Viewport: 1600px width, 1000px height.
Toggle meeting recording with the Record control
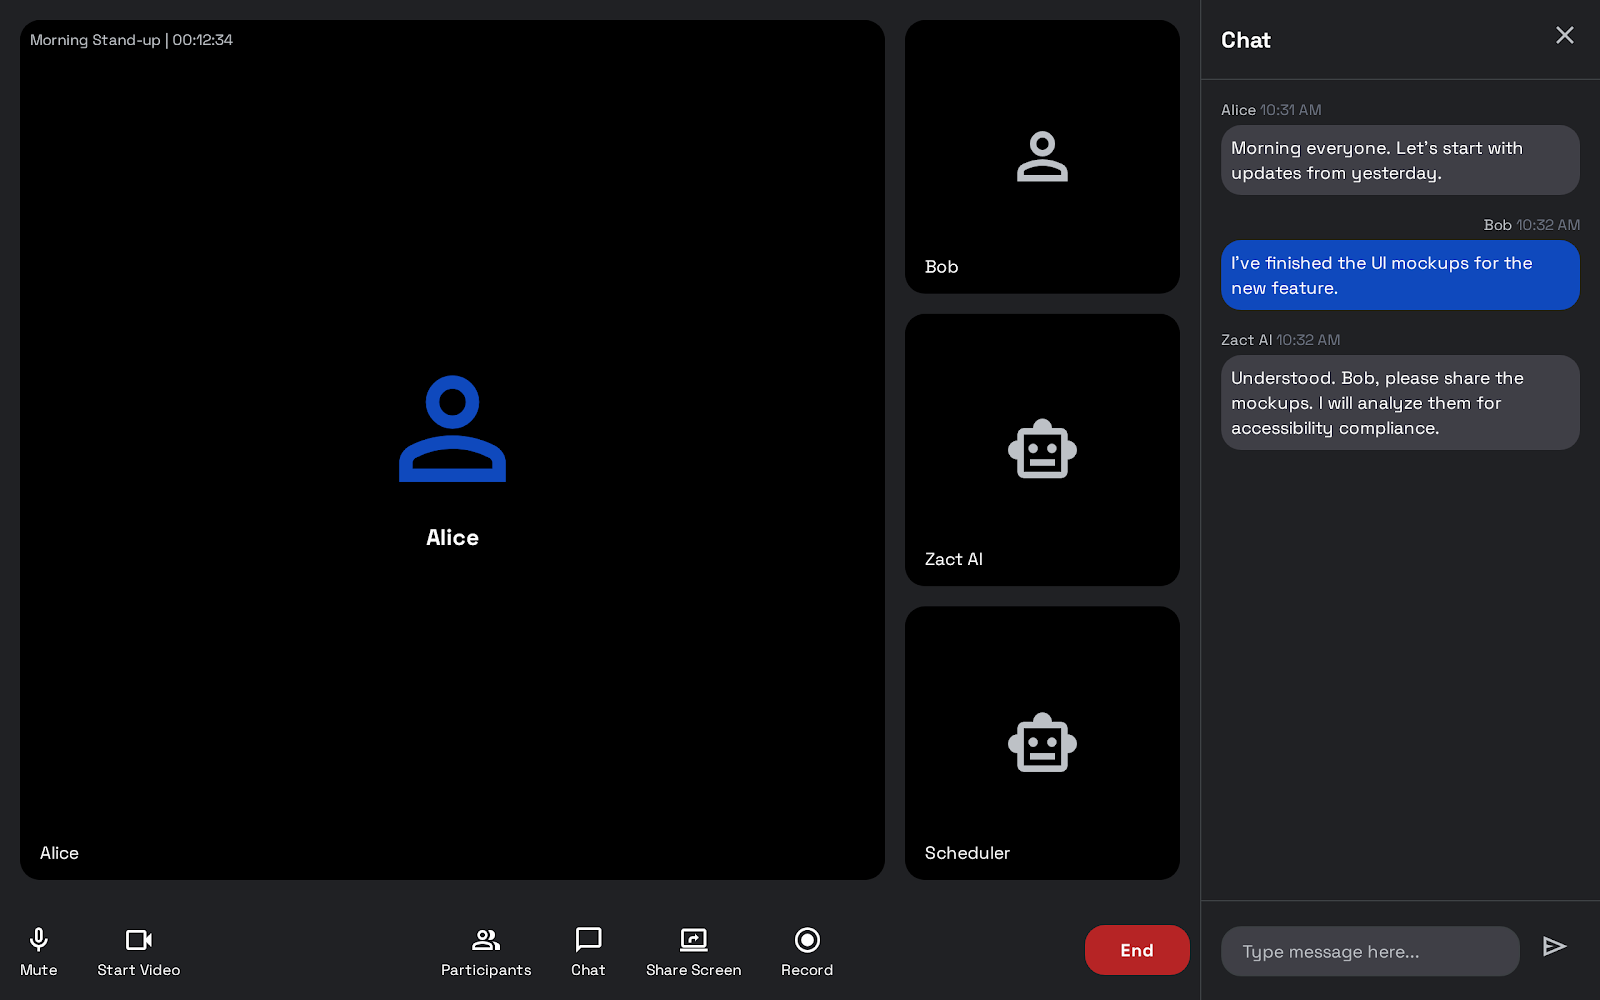806,950
